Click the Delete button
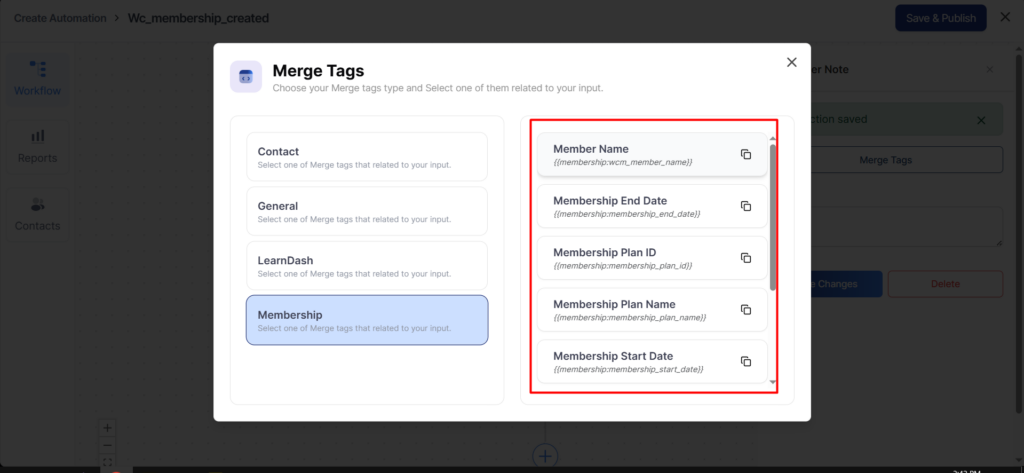This screenshot has height=473, width=1024. click(945, 284)
